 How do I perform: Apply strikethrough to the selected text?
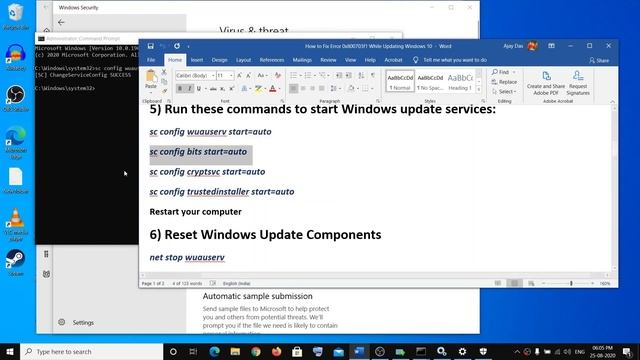213,89
